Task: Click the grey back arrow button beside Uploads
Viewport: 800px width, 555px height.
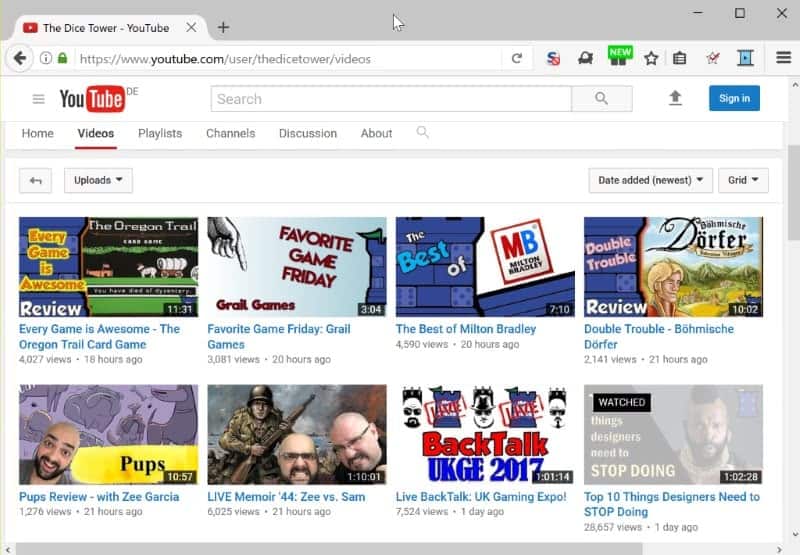Action: [x=35, y=181]
